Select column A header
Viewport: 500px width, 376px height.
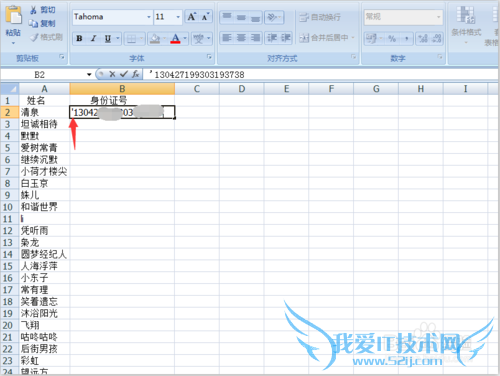(x=44, y=89)
